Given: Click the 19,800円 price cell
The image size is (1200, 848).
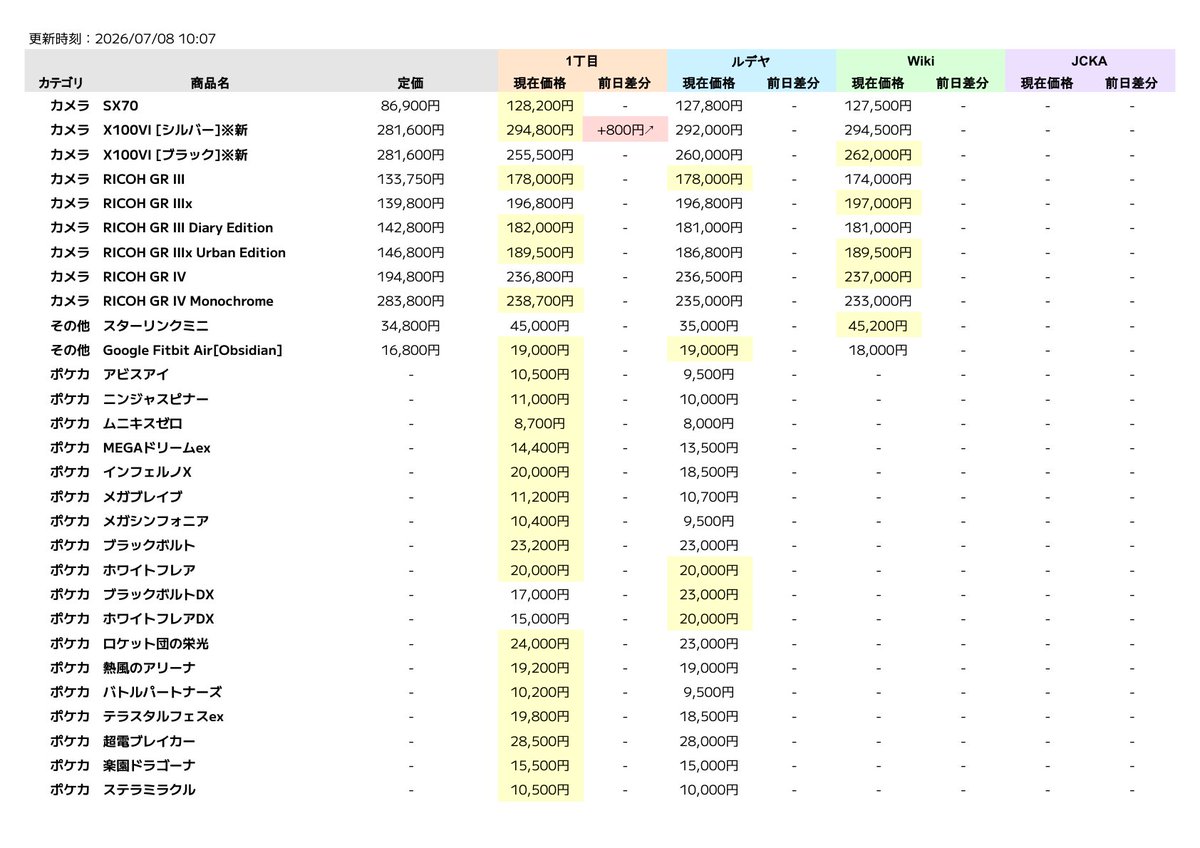Looking at the screenshot, I should coord(541,718).
